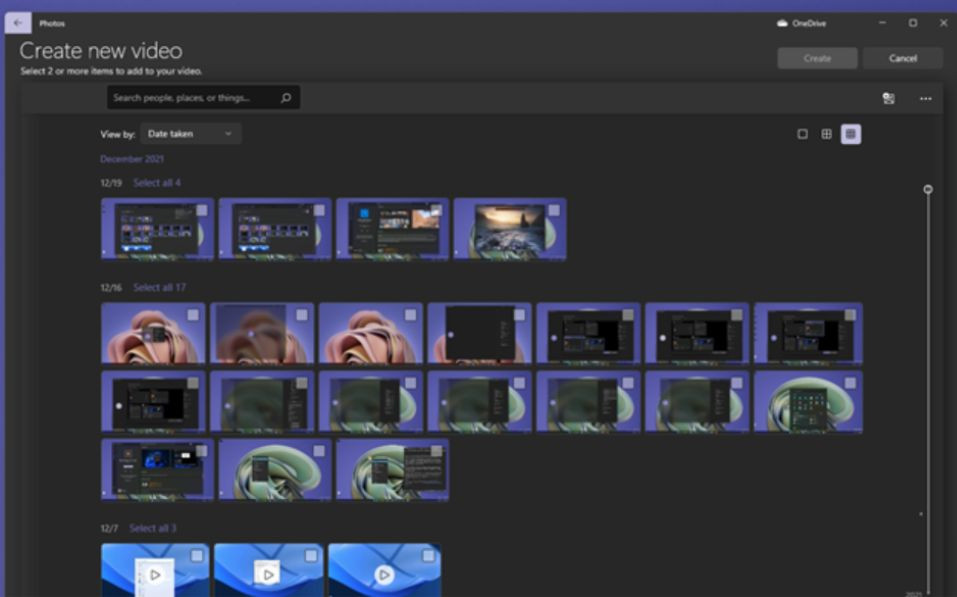Click the OneDrive cloud icon
The width and height of the screenshot is (957, 597).
click(x=783, y=23)
